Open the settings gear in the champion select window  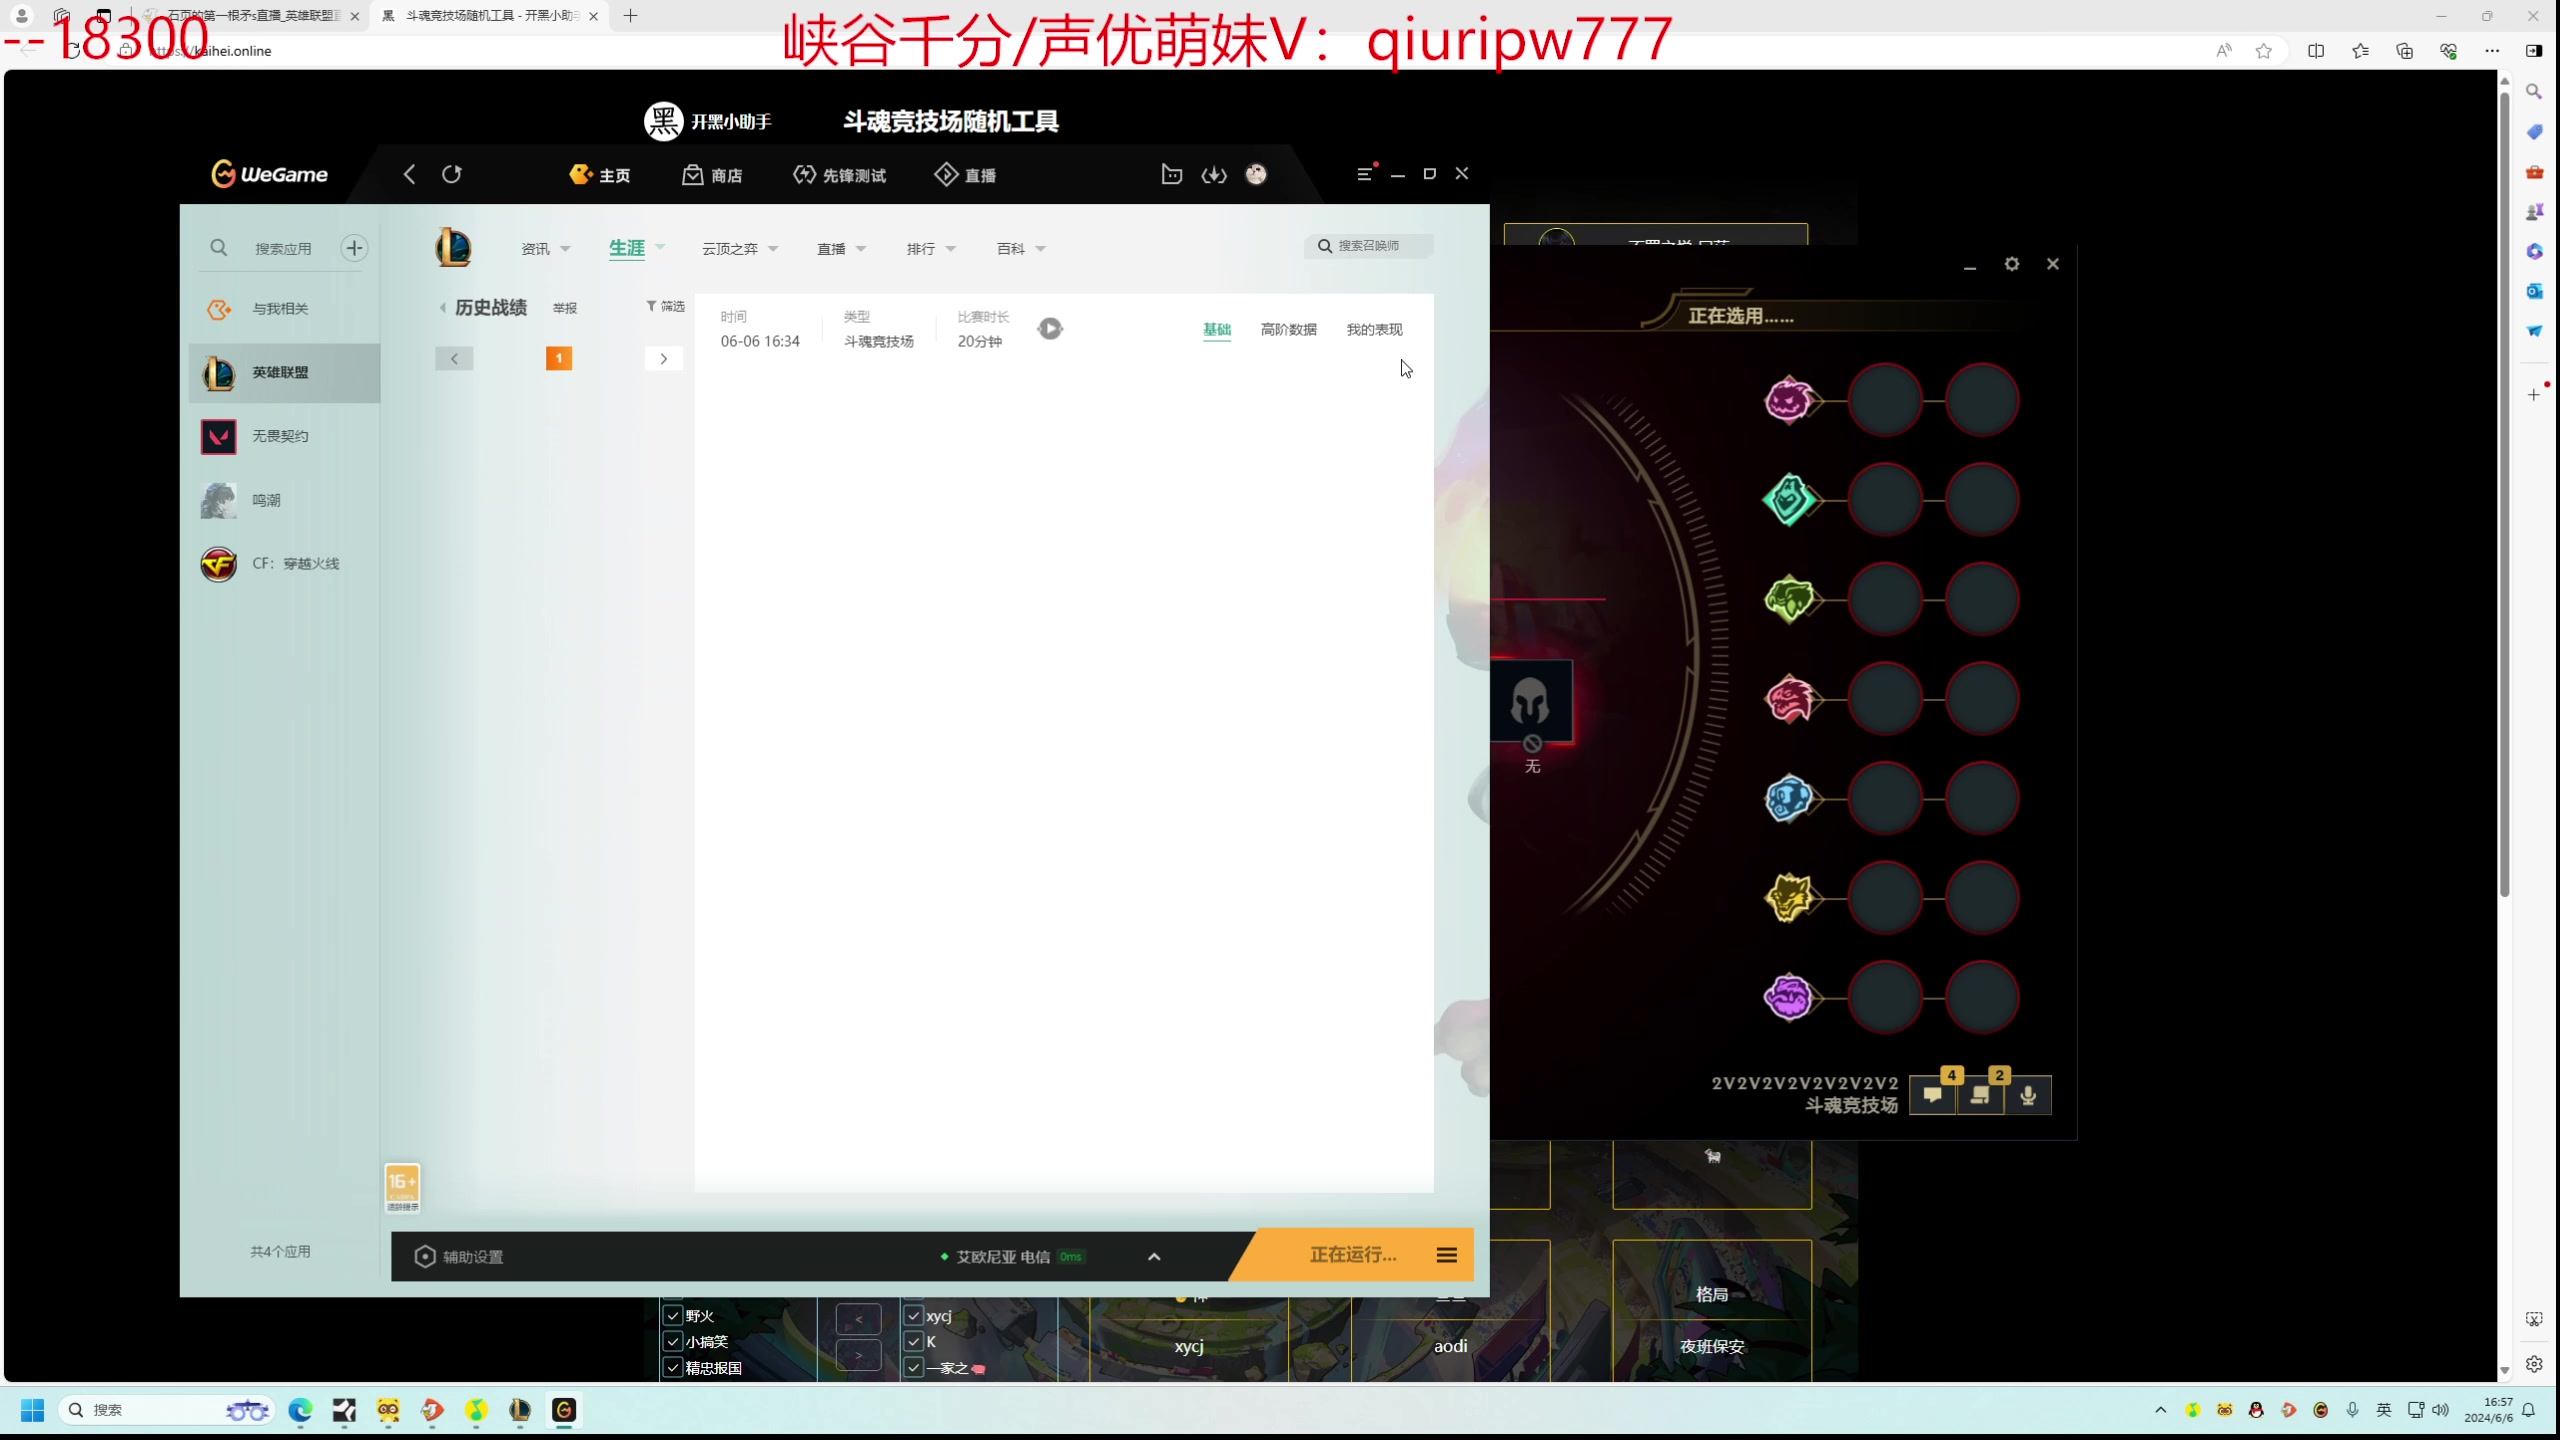[2012, 264]
